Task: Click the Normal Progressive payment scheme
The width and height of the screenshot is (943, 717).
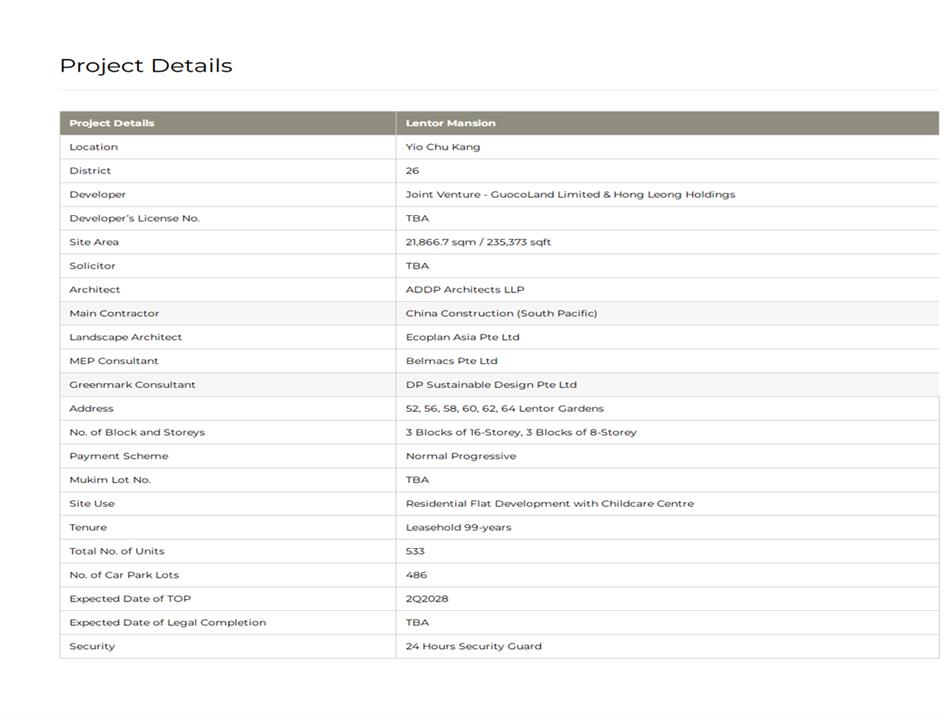Action: click(x=461, y=456)
